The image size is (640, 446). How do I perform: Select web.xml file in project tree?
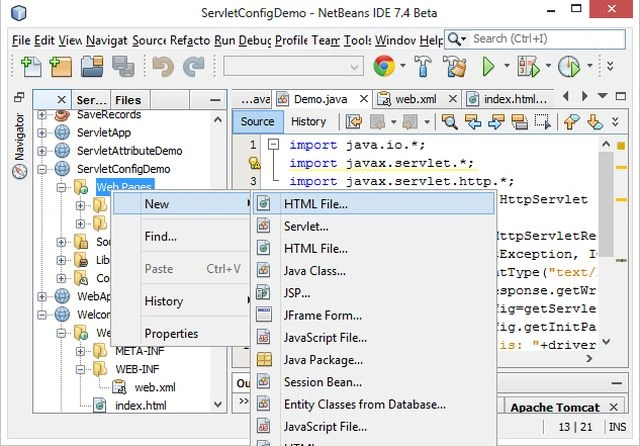155,387
